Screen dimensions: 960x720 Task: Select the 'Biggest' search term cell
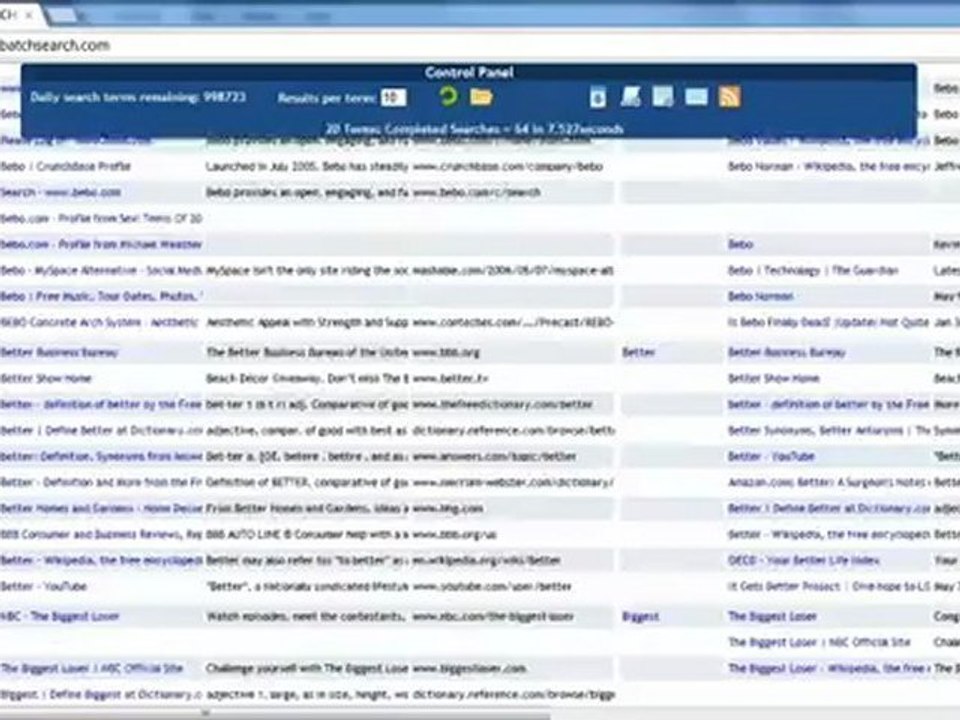tap(640, 617)
